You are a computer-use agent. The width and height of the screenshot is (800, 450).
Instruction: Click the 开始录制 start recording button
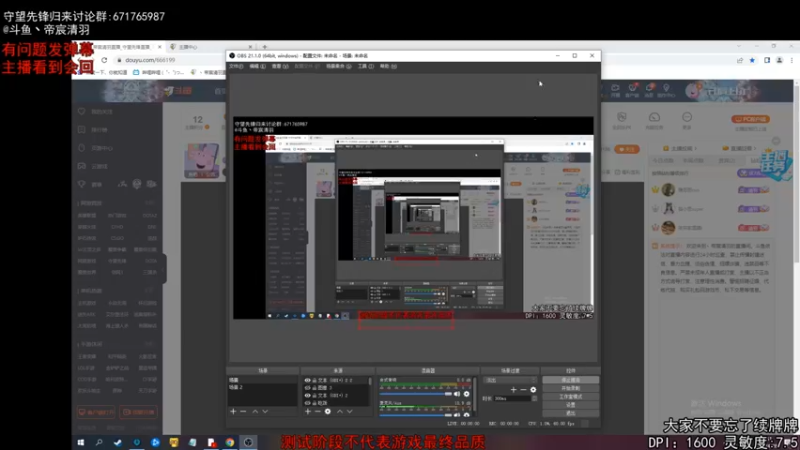click(570, 388)
